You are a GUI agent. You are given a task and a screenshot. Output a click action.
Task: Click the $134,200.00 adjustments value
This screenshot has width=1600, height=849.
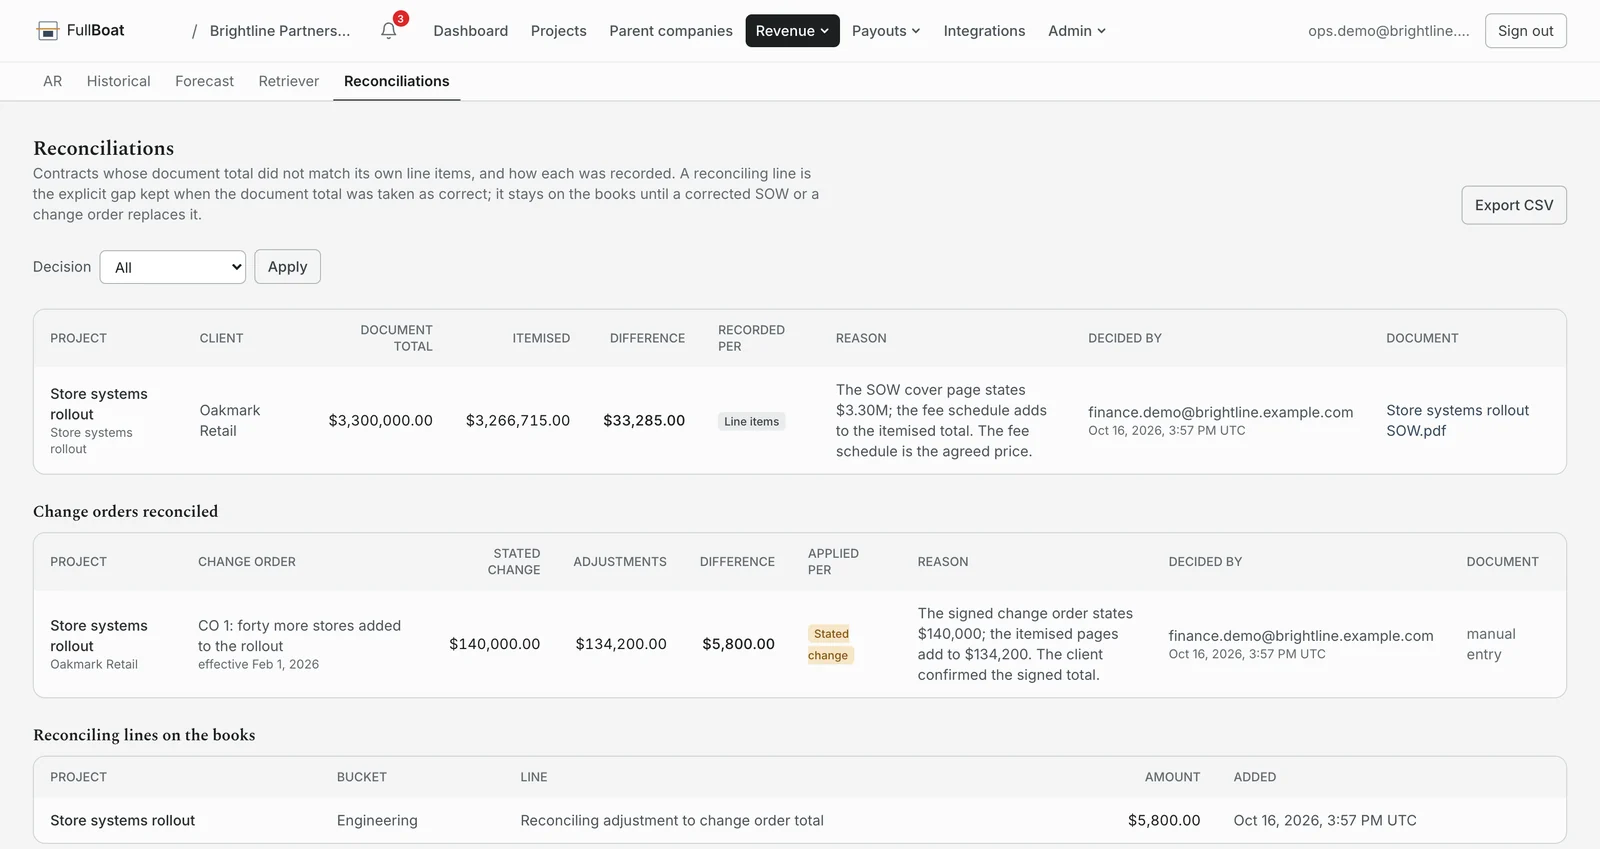(621, 644)
